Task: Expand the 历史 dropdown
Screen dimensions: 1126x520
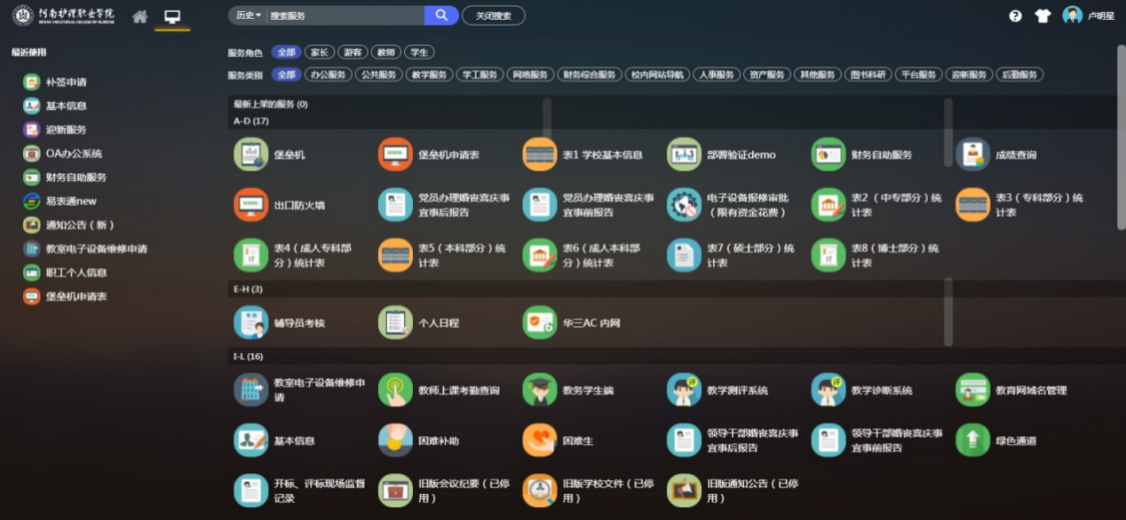Action: [x=248, y=15]
